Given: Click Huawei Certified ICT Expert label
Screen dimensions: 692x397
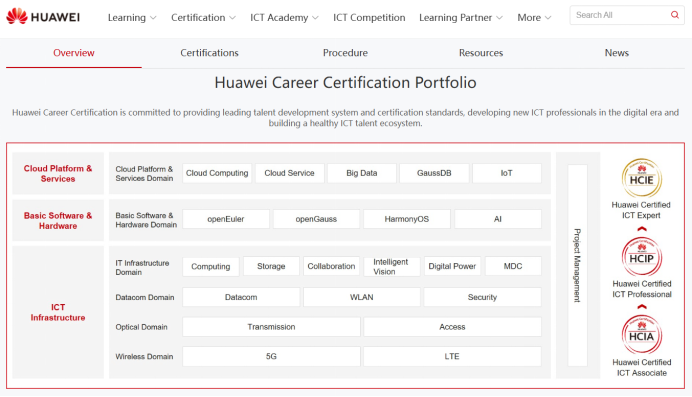Looking at the screenshot, I should pyautogui.click(x=641, y=210).
